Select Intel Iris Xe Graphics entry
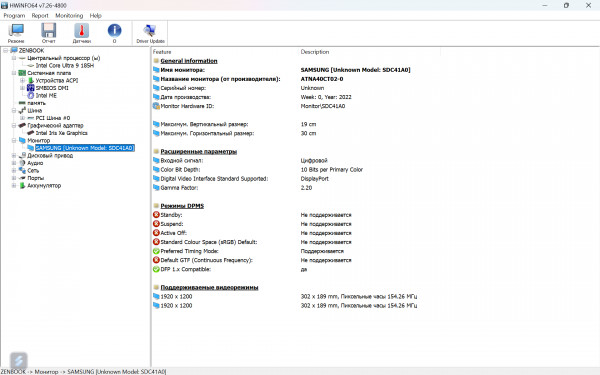 point(62,133)
